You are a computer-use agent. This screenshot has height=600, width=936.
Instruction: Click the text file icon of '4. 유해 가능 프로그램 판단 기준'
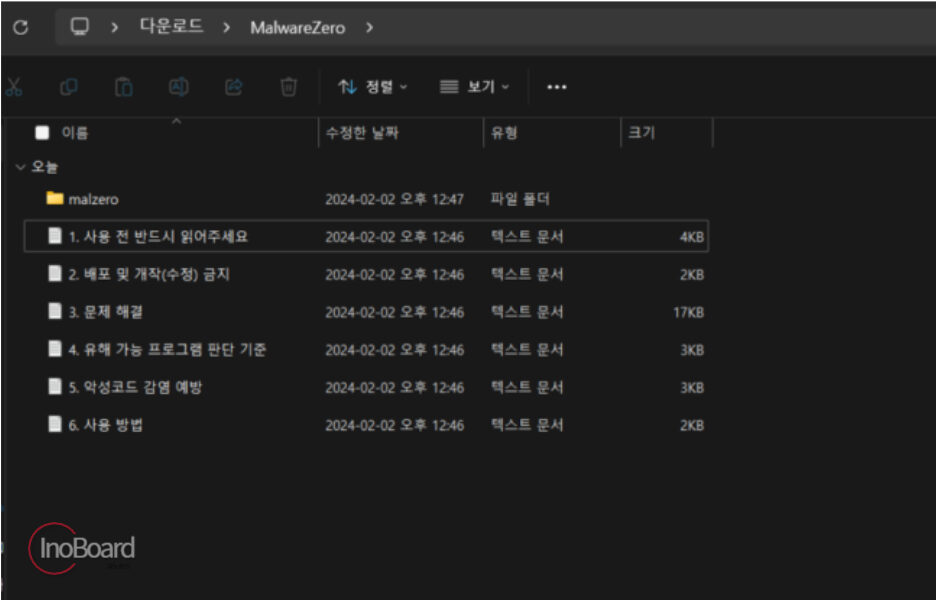point(55,349)
